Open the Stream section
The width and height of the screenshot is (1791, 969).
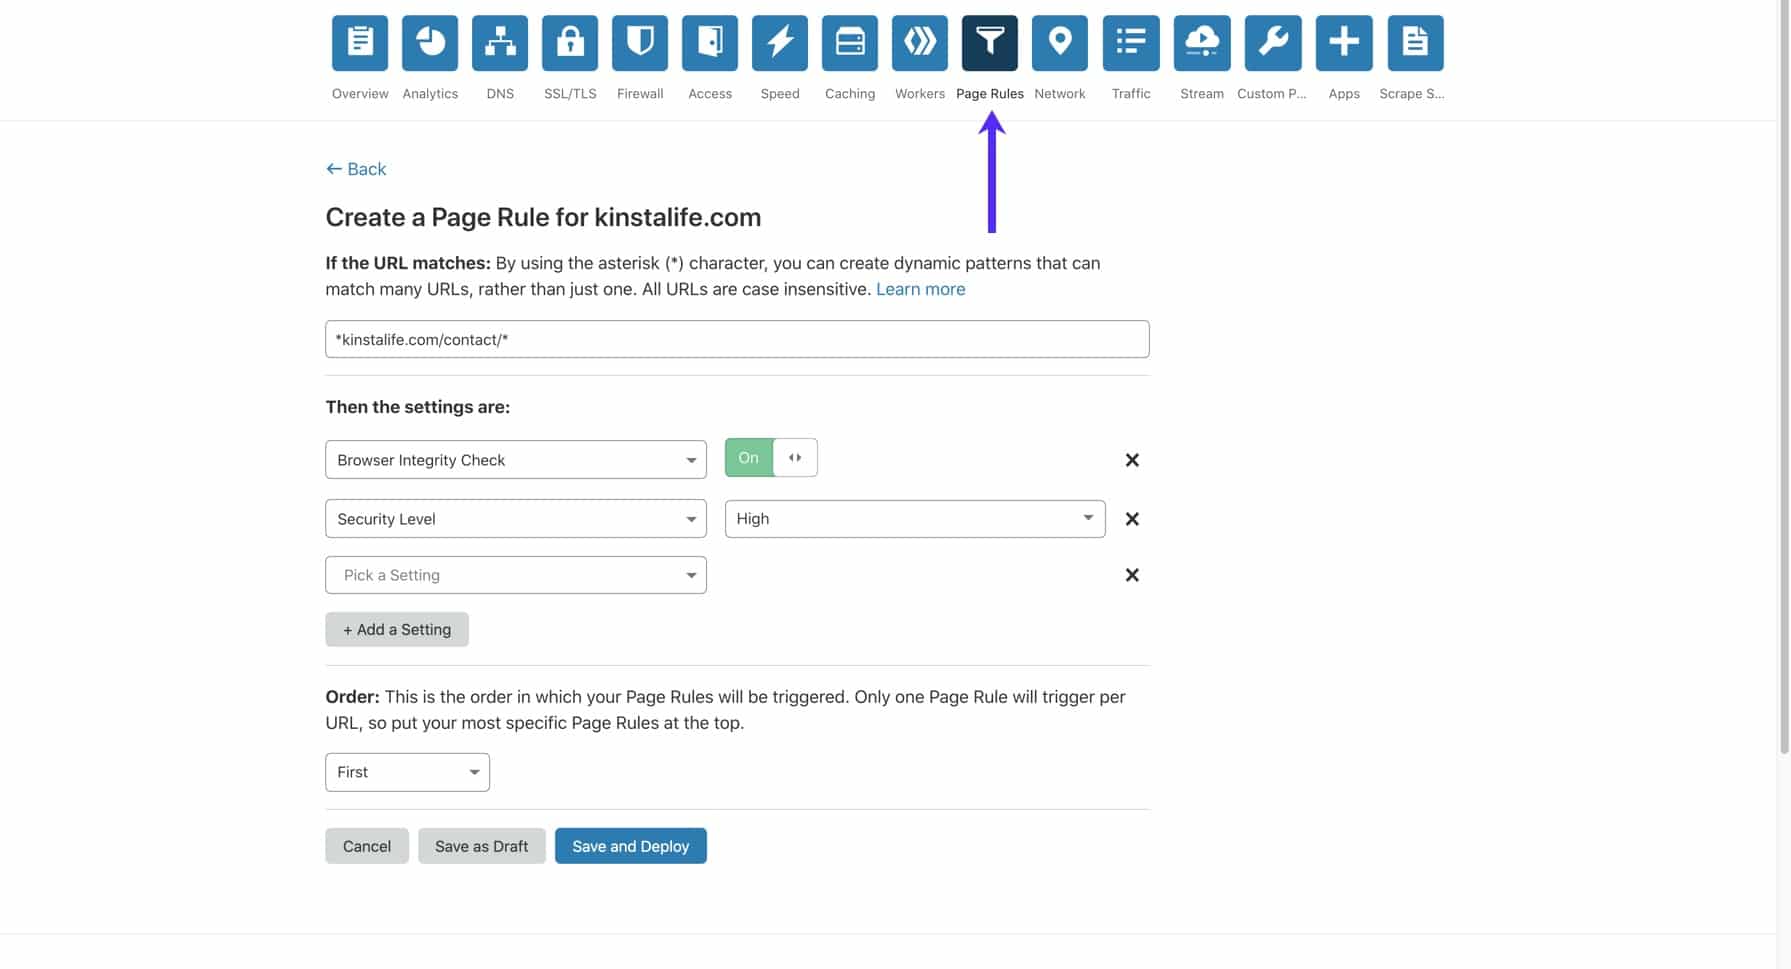point(1201,43)
